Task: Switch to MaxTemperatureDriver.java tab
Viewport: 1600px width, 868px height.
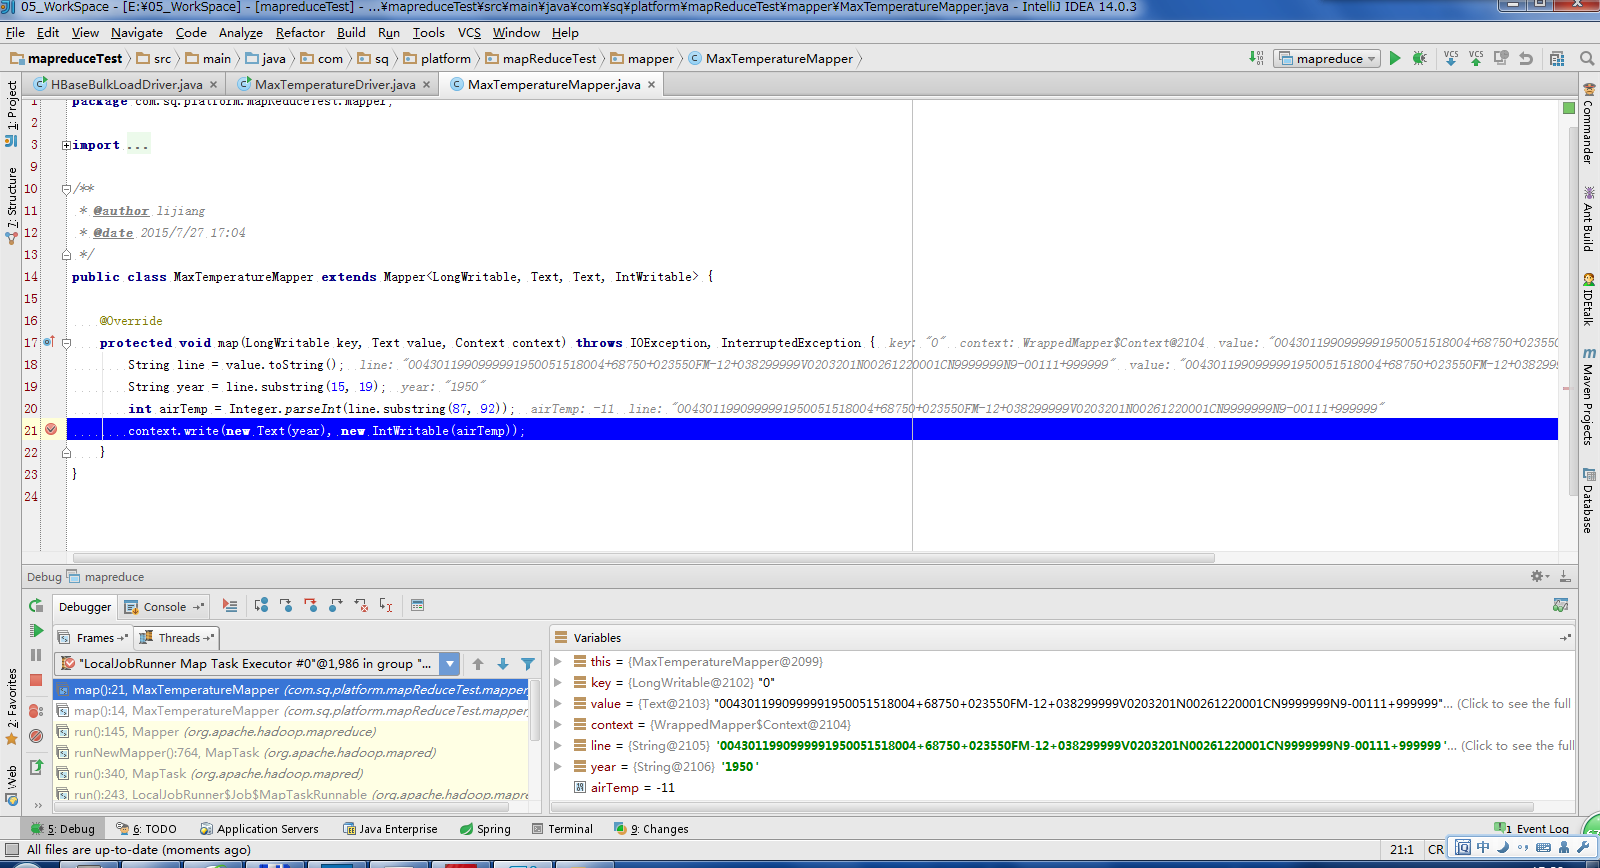Action: coord(334,85)
